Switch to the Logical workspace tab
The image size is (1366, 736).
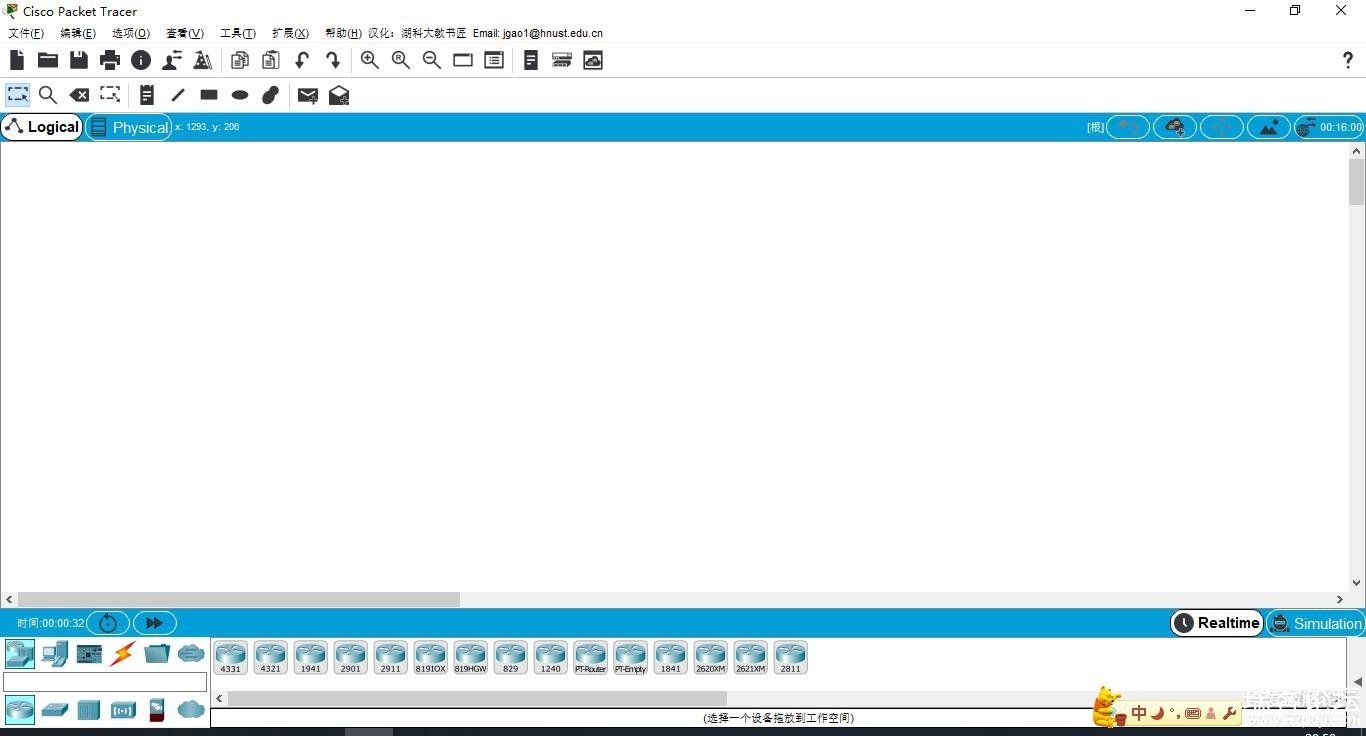(42, 127)
